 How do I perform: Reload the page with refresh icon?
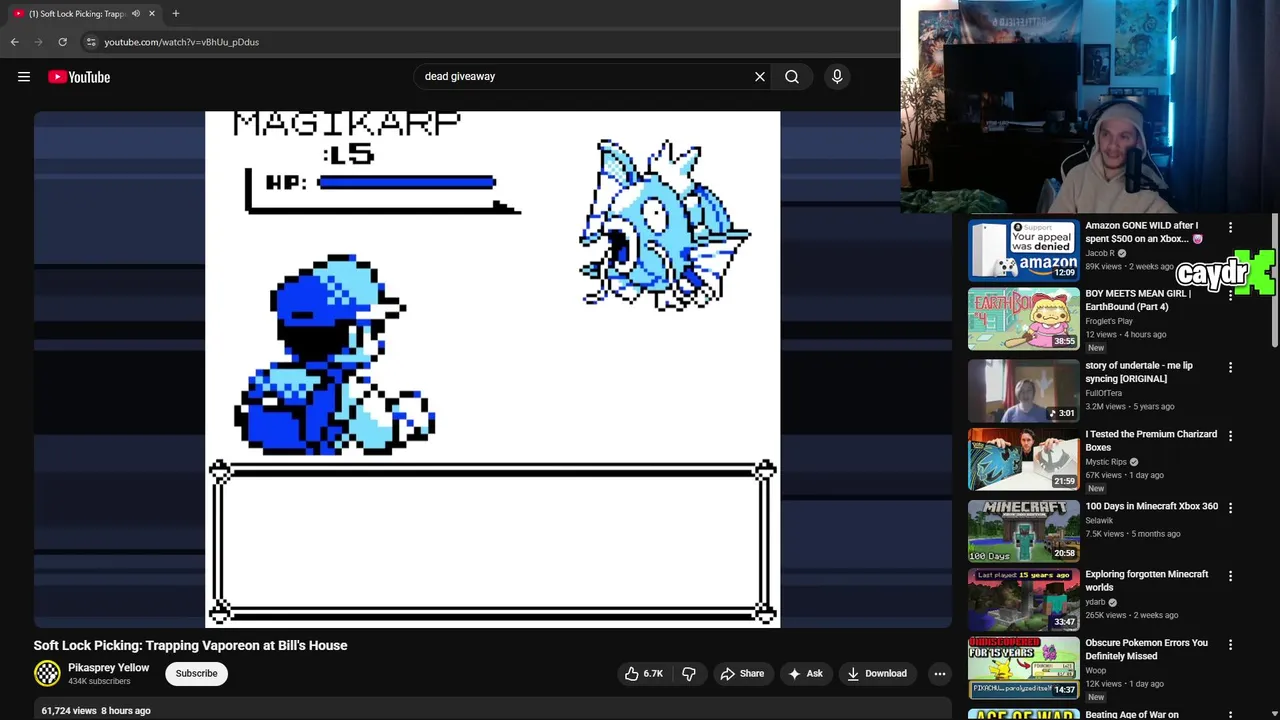coord(62,42)
